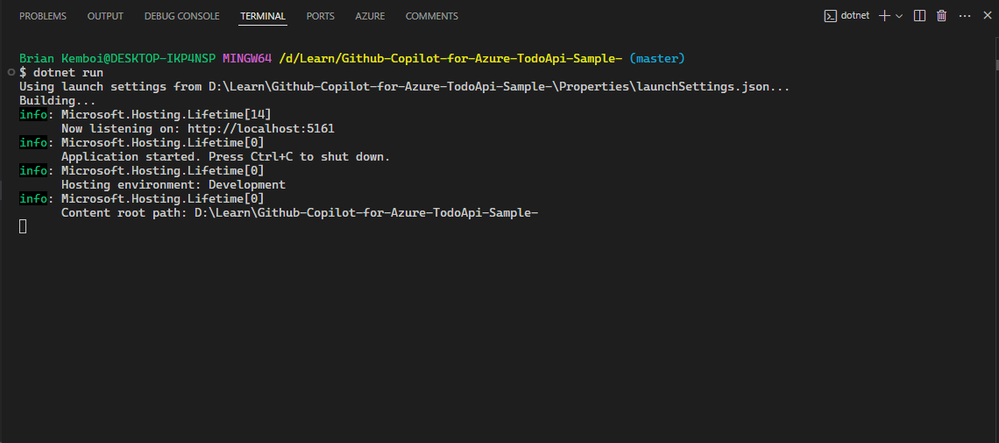Click the plus icon to create new terminal
This screenshot has width=999, height=443.
pos(884,16)
